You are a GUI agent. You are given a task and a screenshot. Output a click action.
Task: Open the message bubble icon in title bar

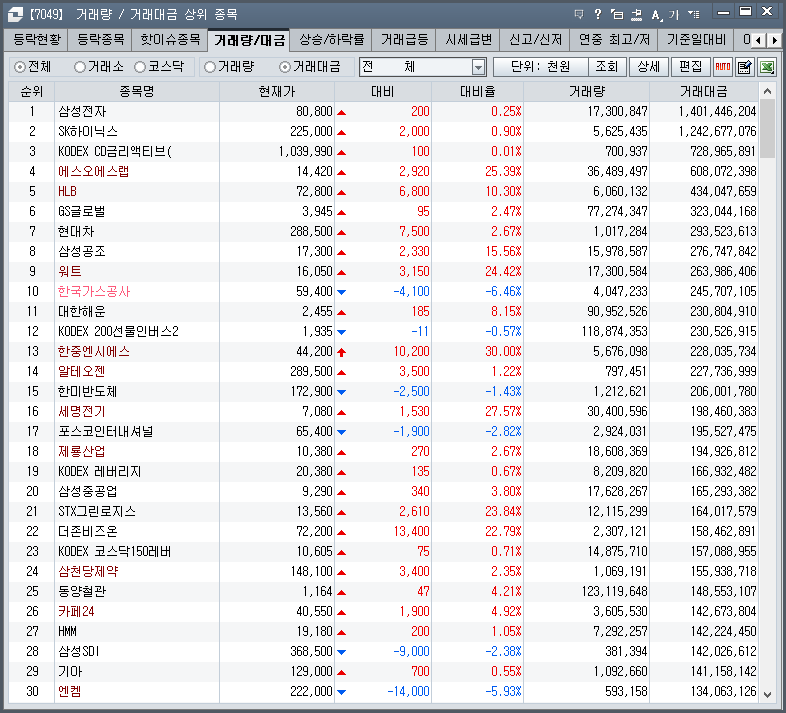(579, 15)
